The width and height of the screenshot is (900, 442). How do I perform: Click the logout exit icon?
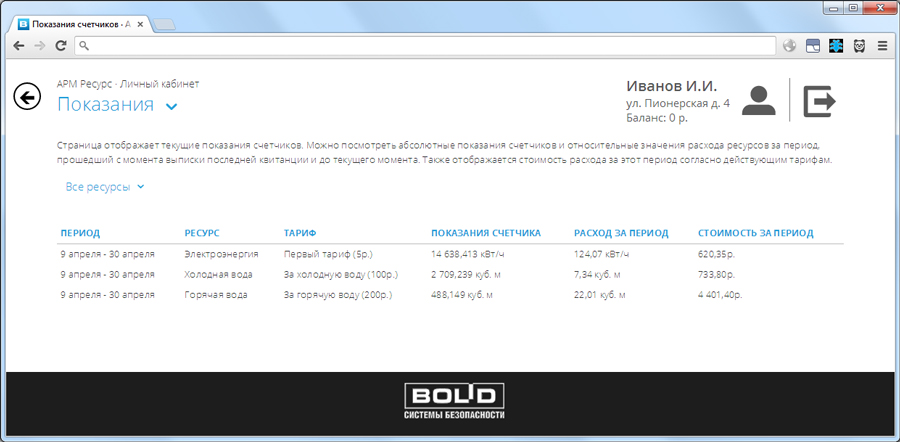coord(819,101)
